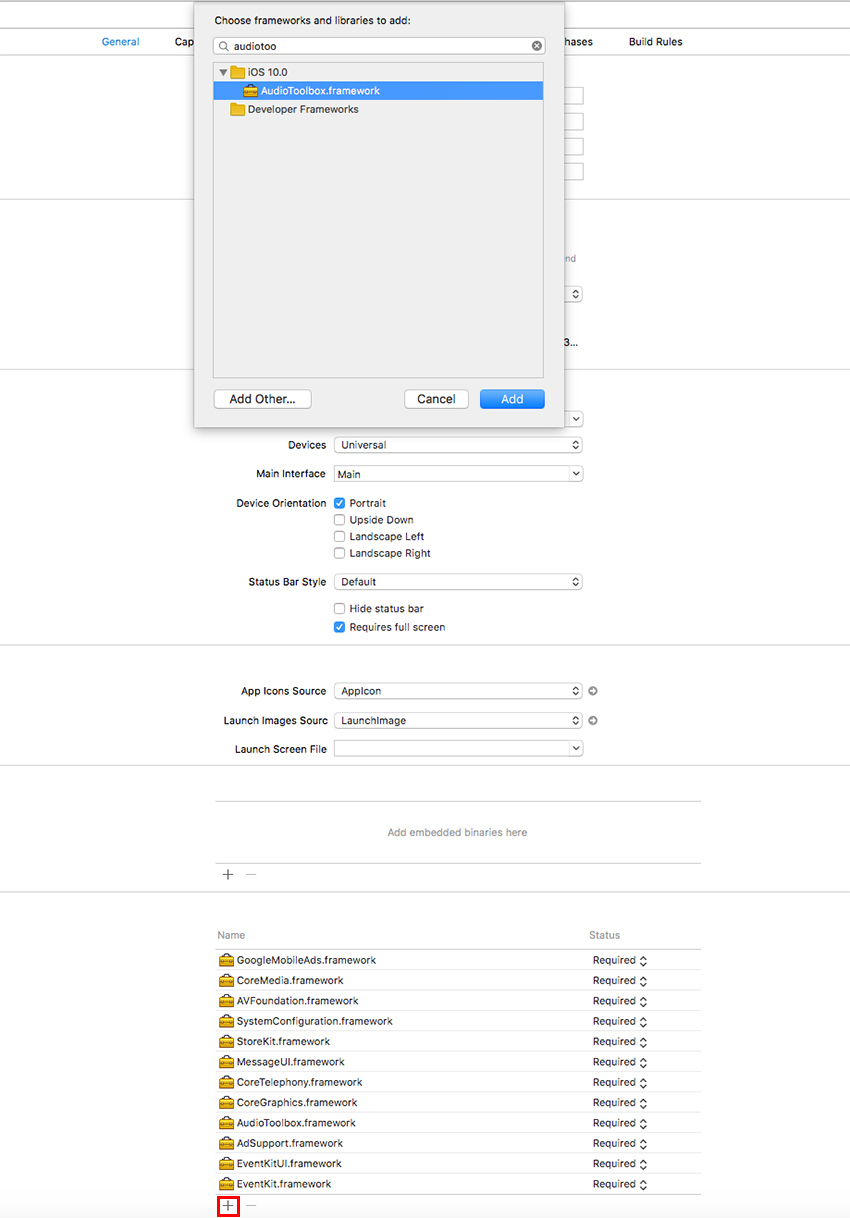Image resolution: width=850 pixels, height=1218 pixels.
Task: Open Launch Screen File combo box
Action: (x=458, y=749)
